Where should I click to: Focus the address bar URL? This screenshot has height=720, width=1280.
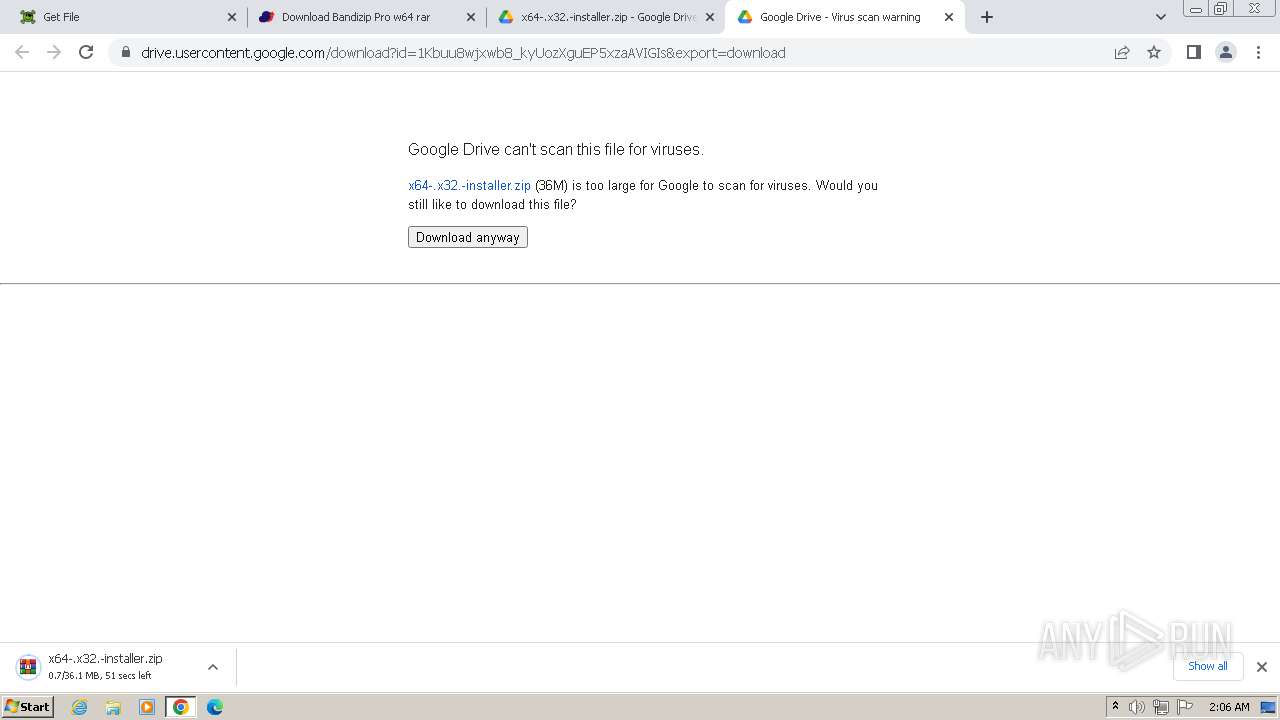(x=463, y=53)
